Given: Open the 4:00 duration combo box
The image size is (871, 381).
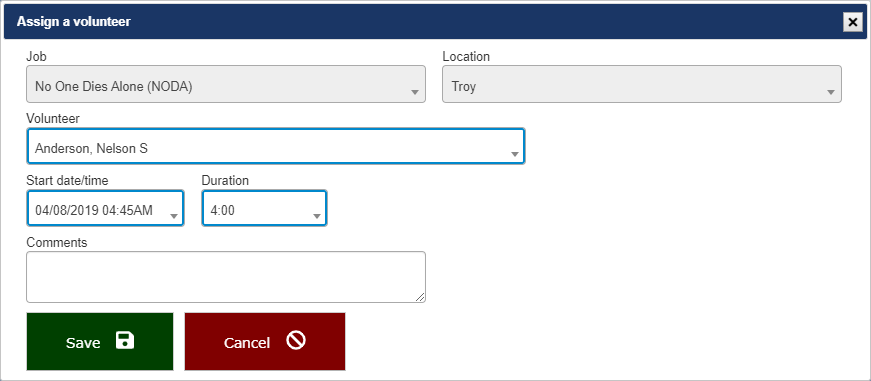Looking at the screenshot, I should (264, 208).
